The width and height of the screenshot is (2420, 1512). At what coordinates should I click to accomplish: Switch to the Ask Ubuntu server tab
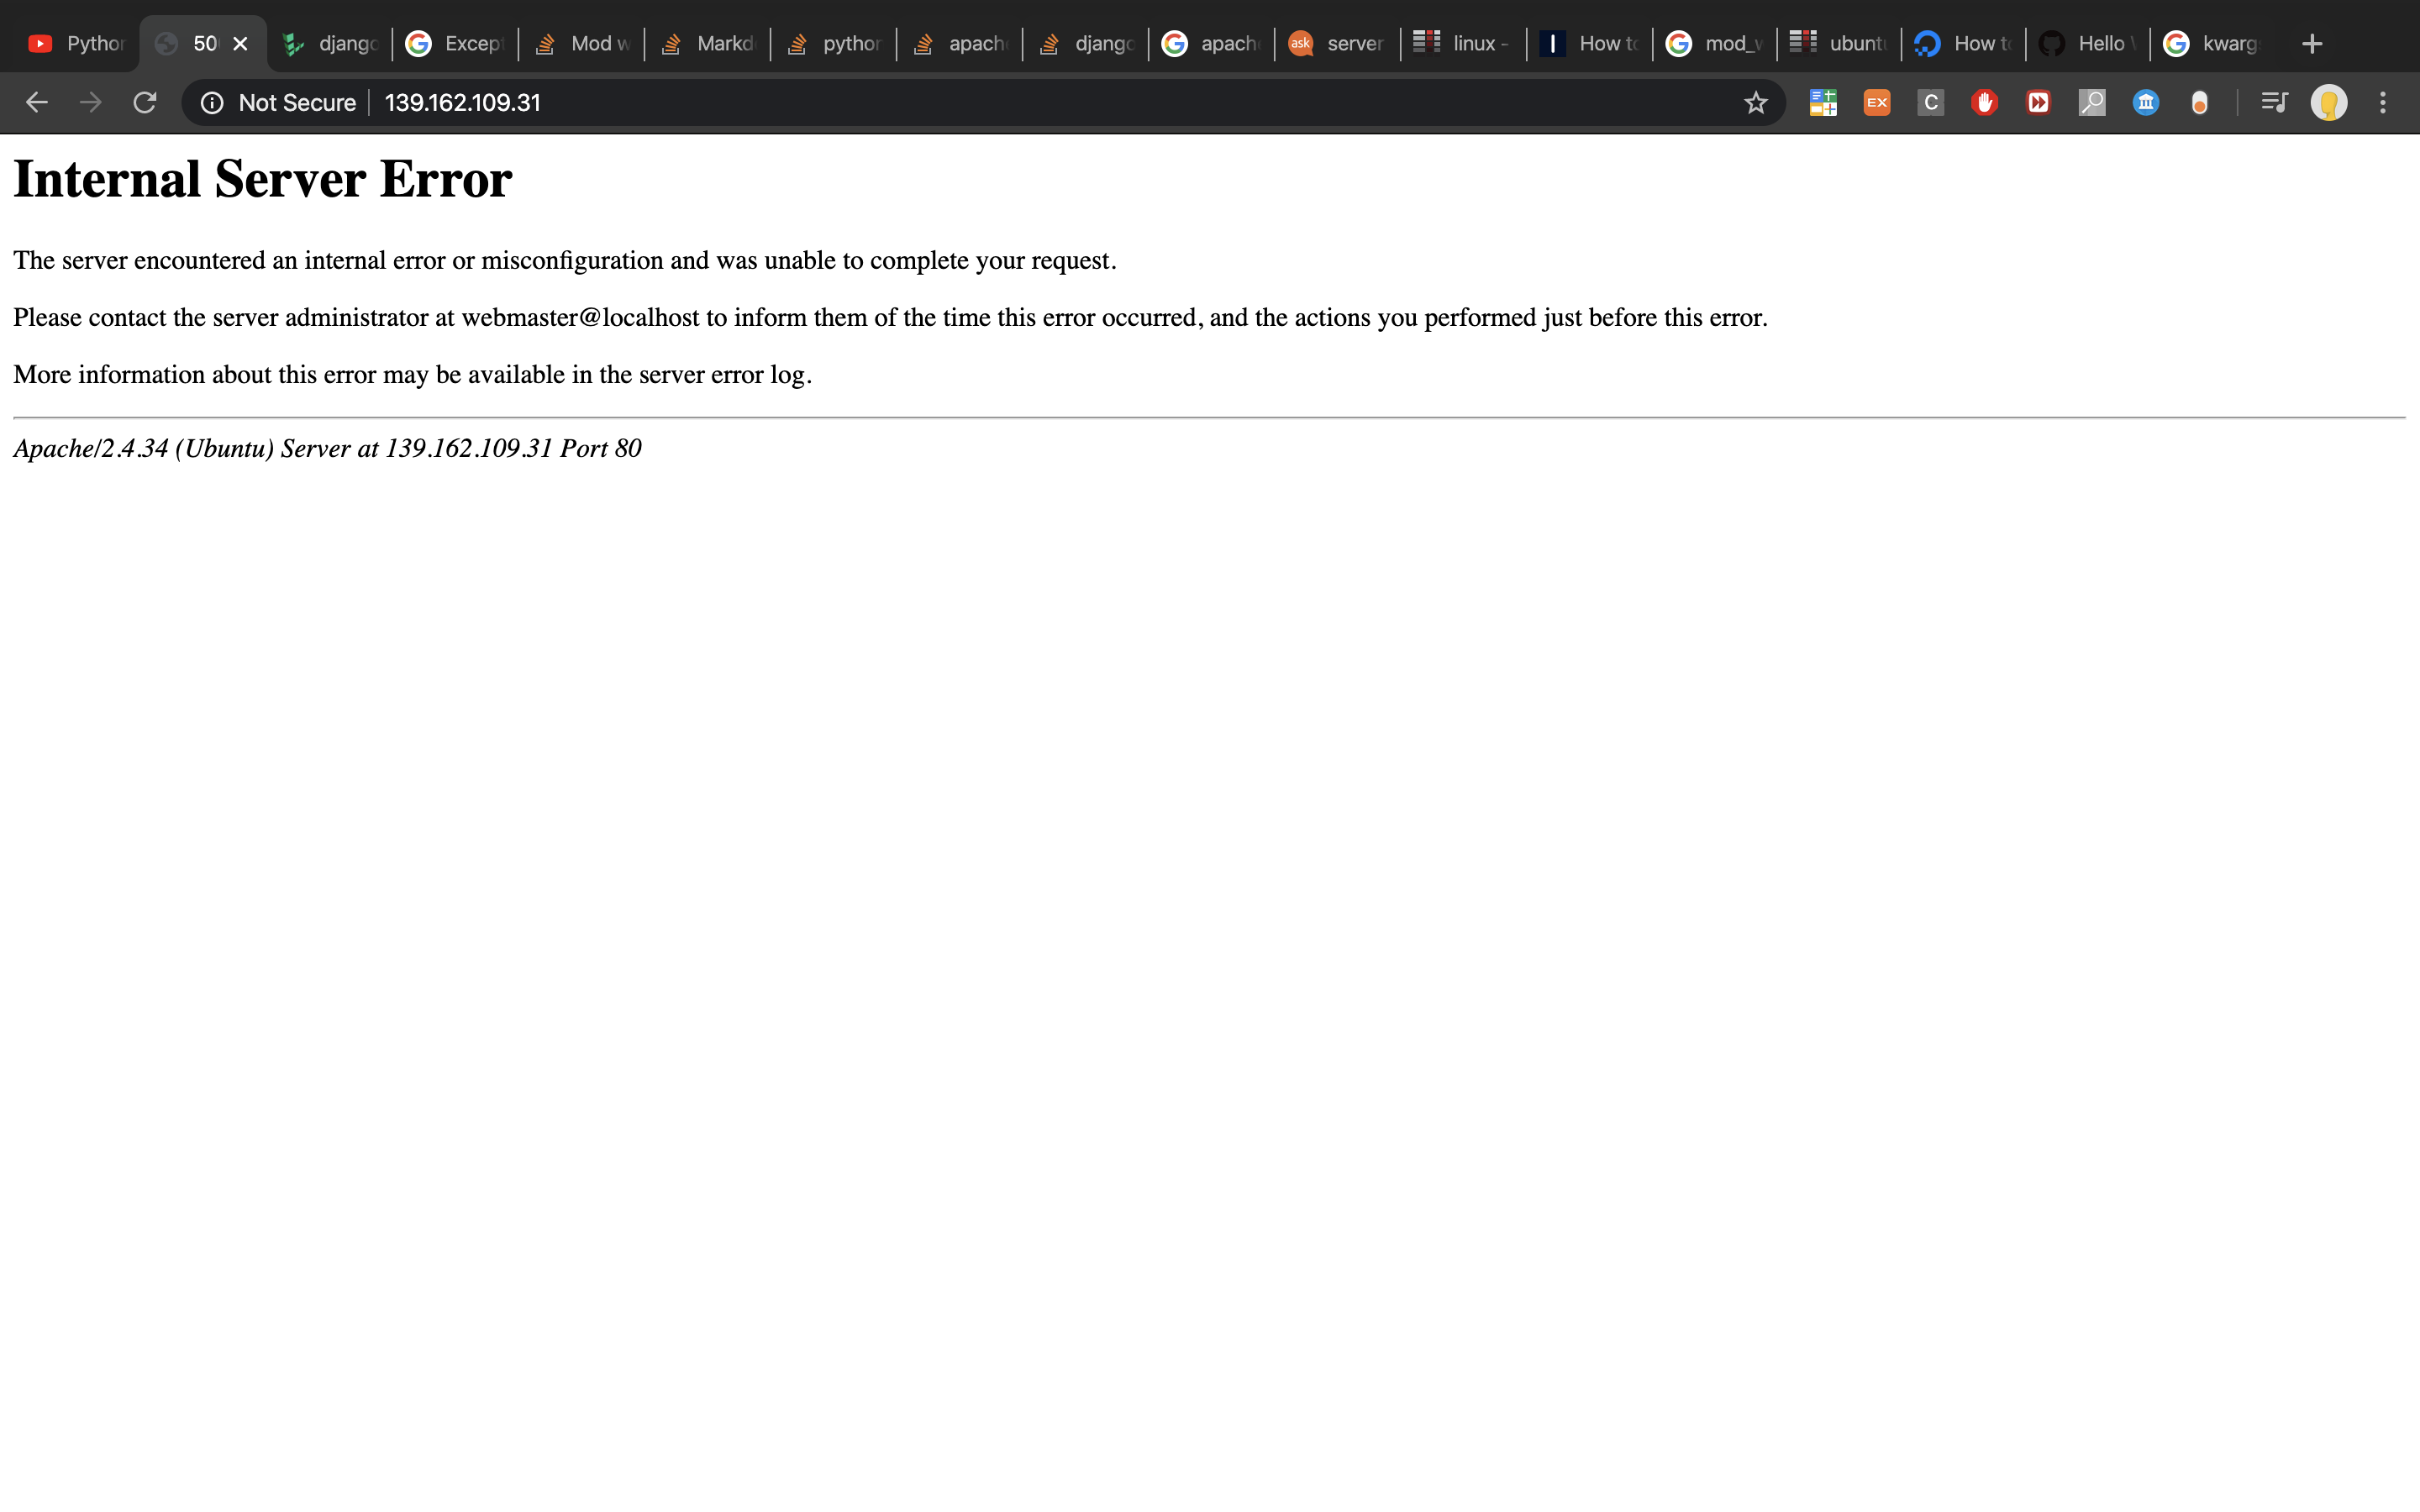1337,44
